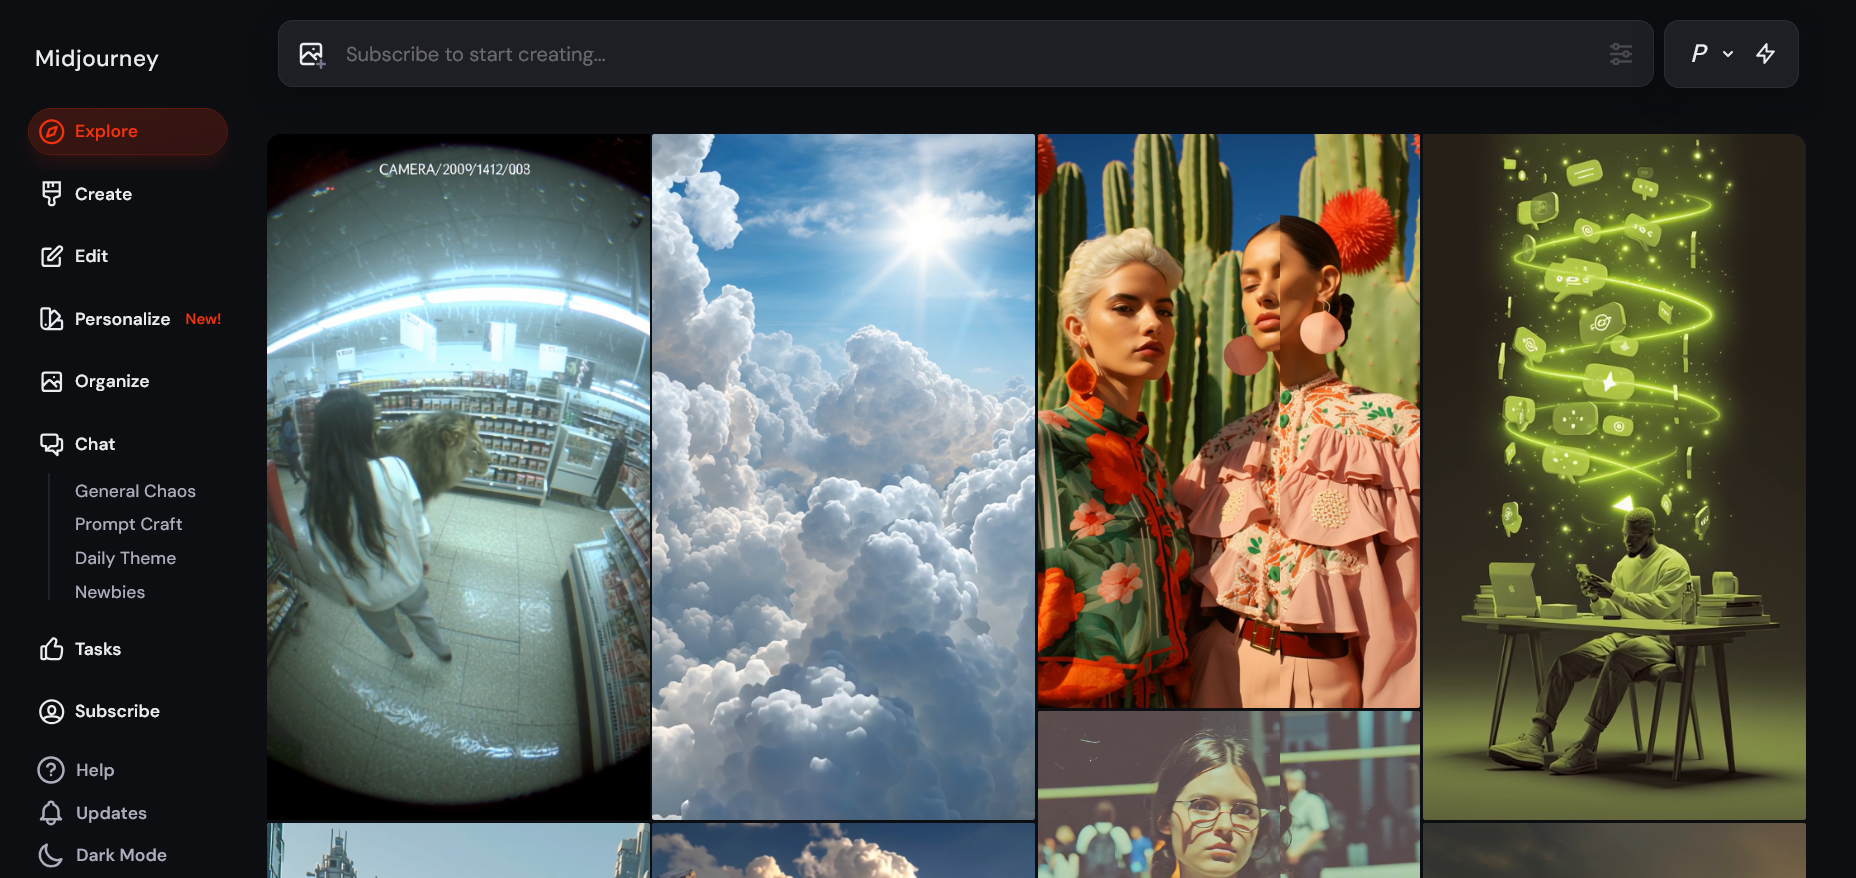Viewport: 1856px width, 878px height.
Task: Click the Personalize icon in sidebar
Action: (52, 319)
